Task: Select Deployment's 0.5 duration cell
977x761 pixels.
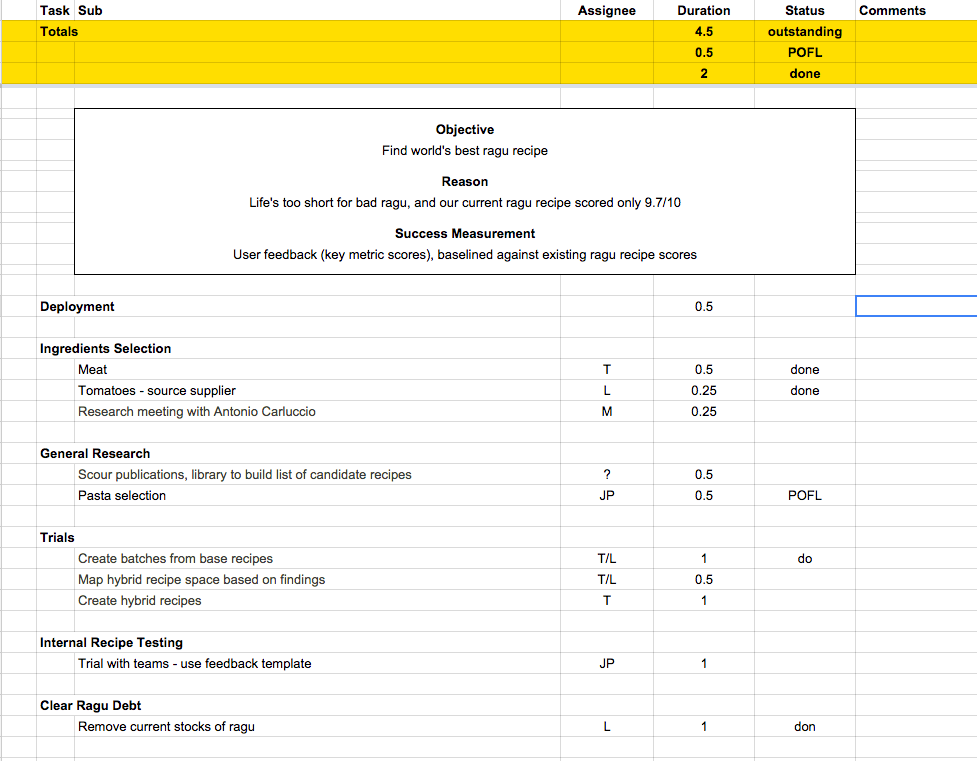Action: coord(703,307)
